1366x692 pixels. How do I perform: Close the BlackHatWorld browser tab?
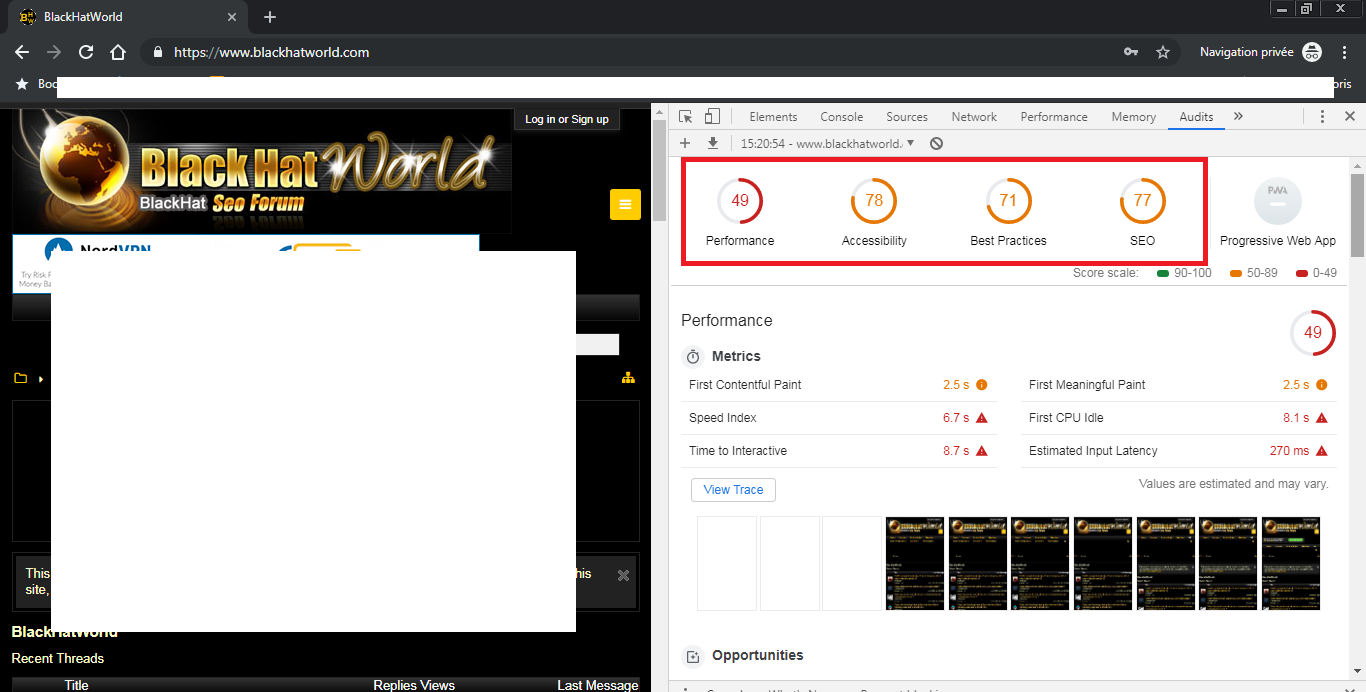click(x=232, y=17)
